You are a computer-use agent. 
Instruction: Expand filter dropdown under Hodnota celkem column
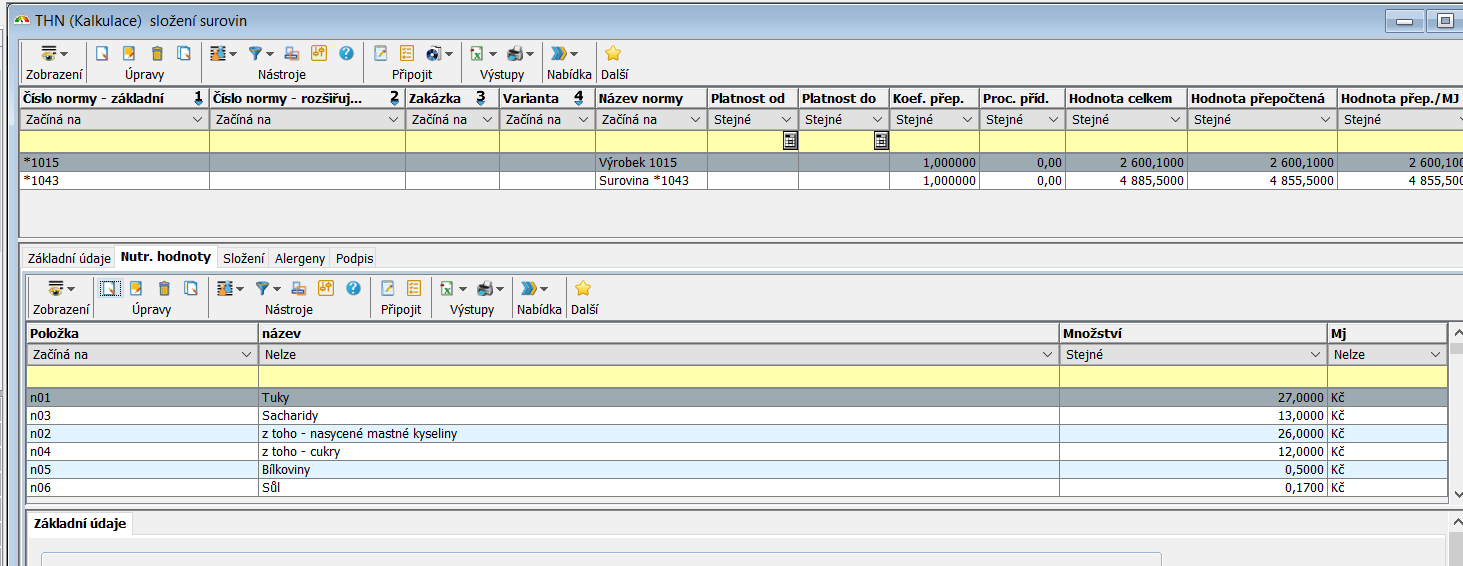(x=1177, y=120)
